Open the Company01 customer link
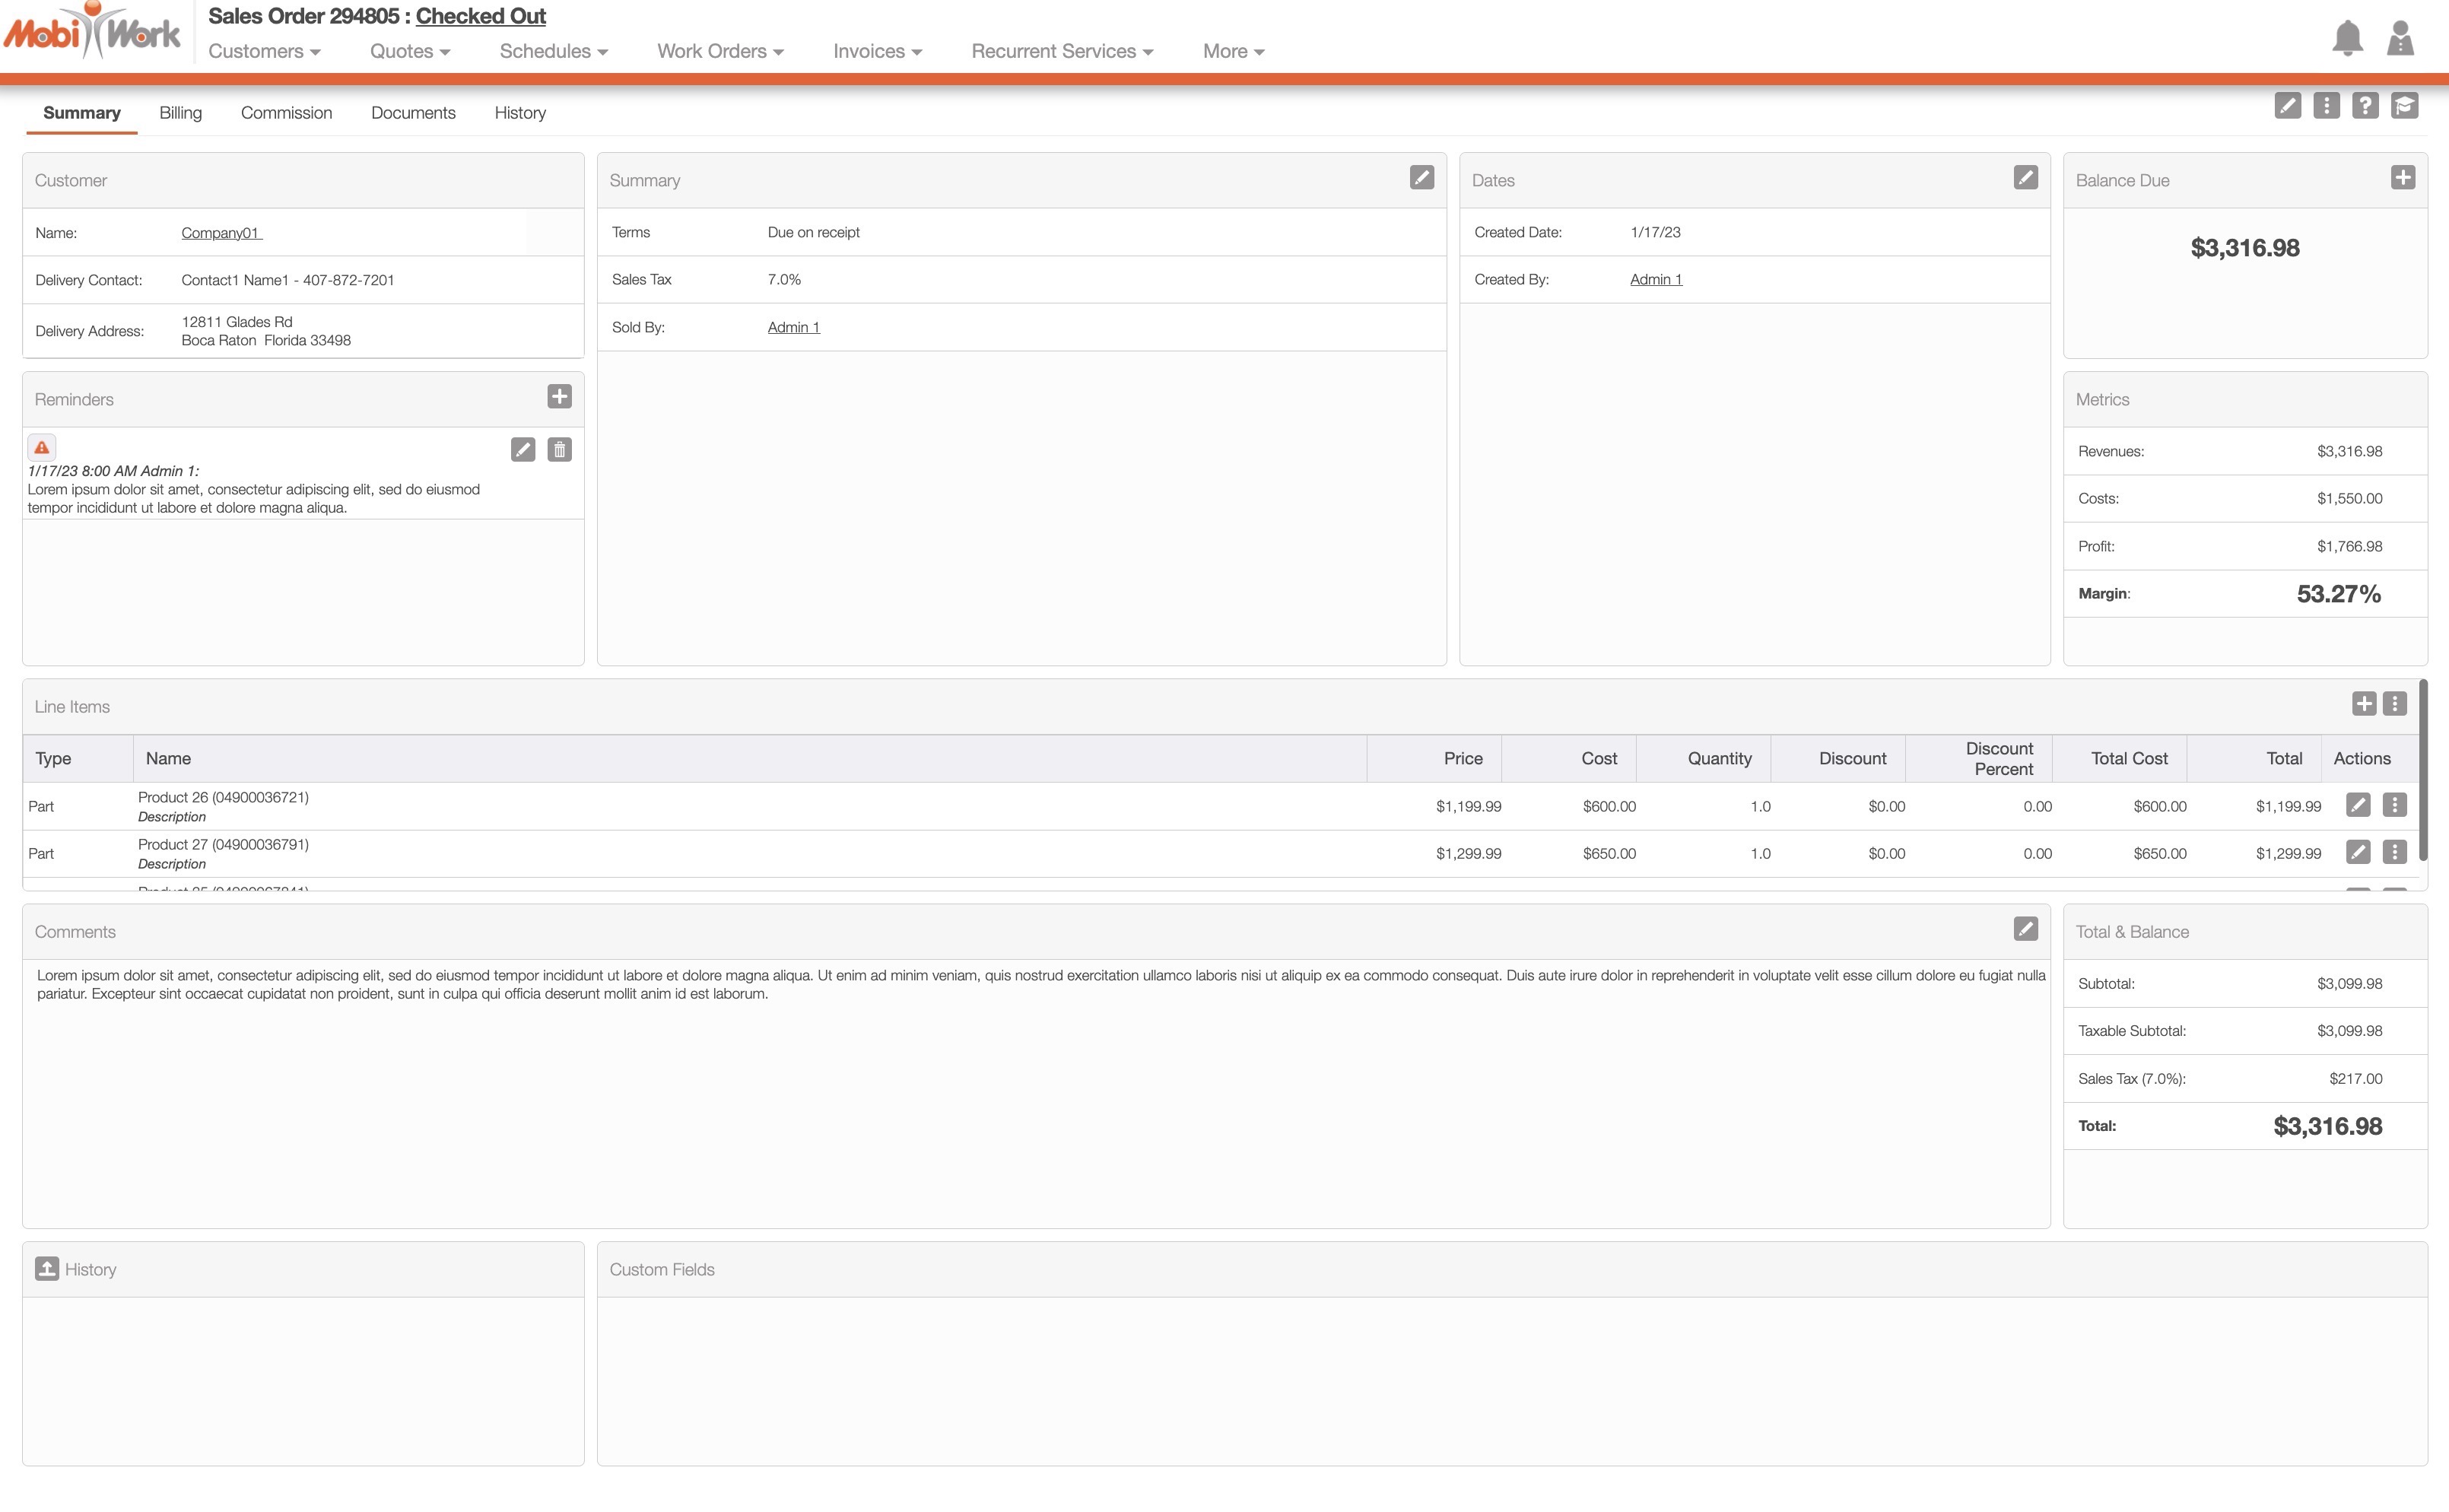Screen dimensions: 2449x1512 pos(221,233)
